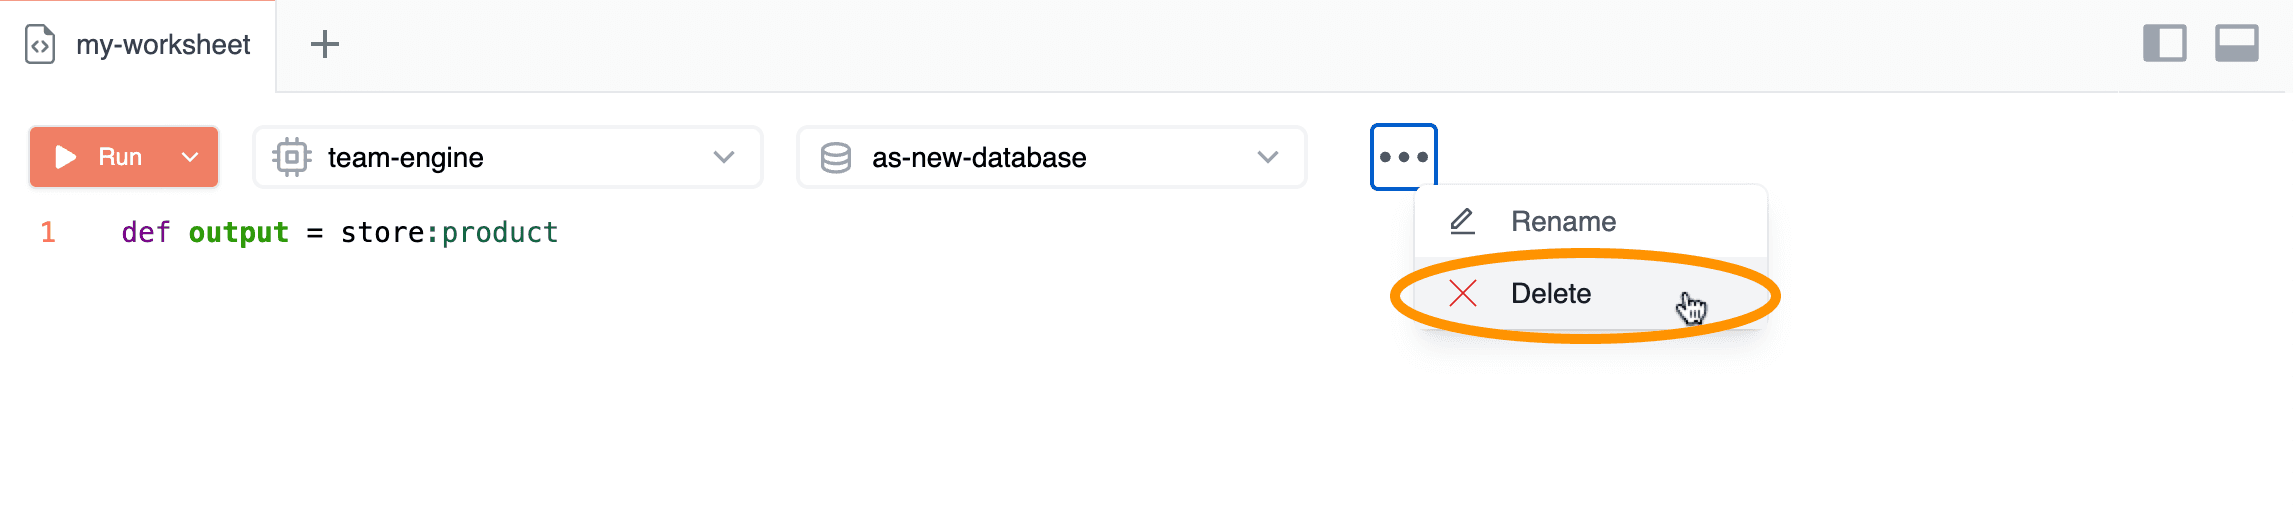Select Rename from the context menu
2293x521 pixels.
click(x=1563, y=221)
